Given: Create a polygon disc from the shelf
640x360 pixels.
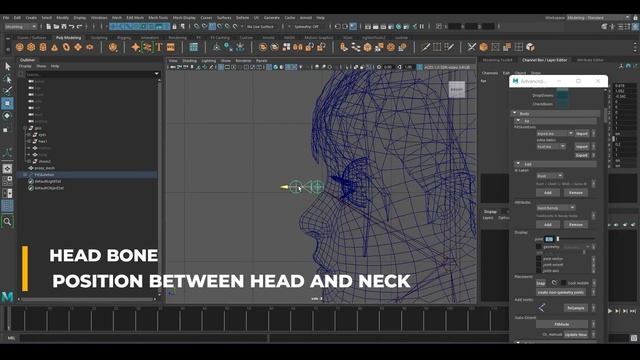Looking at the screenshot, I should tap(89, 47).
